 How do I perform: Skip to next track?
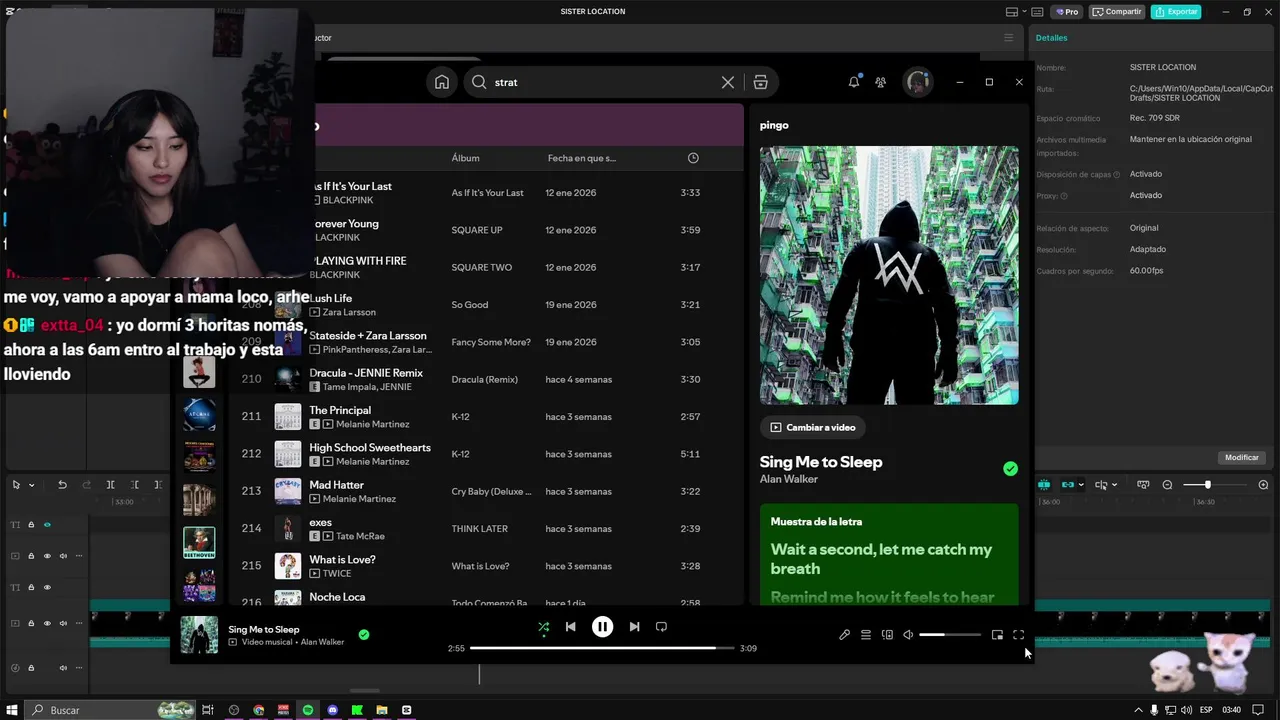pos(634,627)
